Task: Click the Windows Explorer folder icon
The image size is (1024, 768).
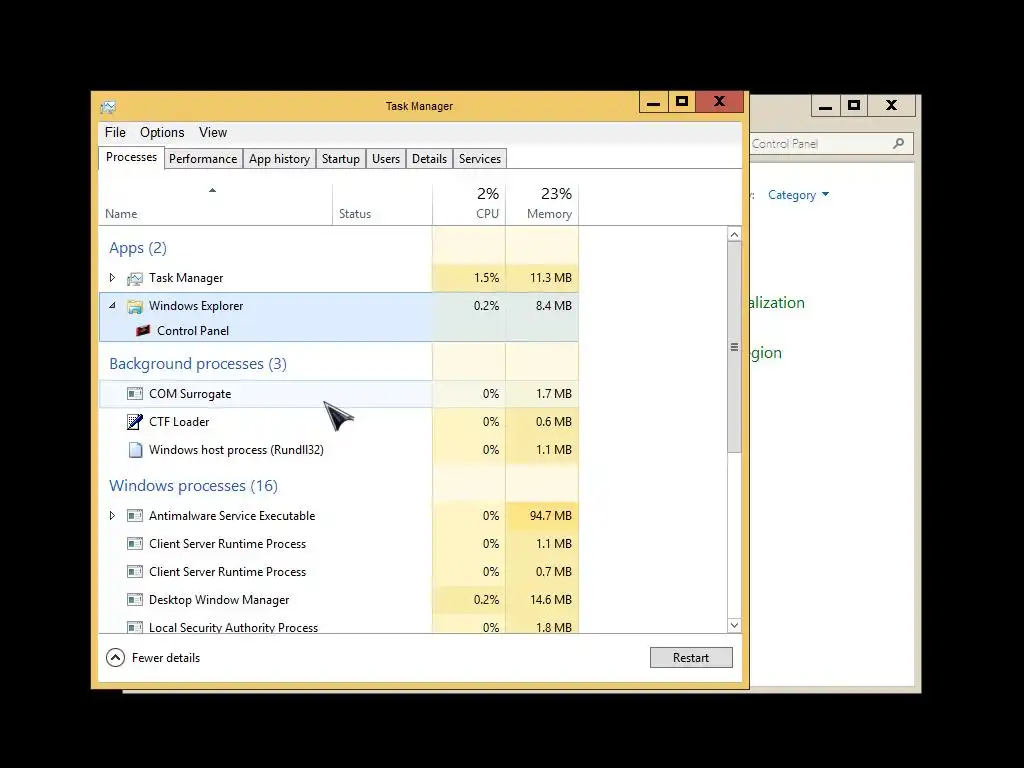Action: click(135, 306)
